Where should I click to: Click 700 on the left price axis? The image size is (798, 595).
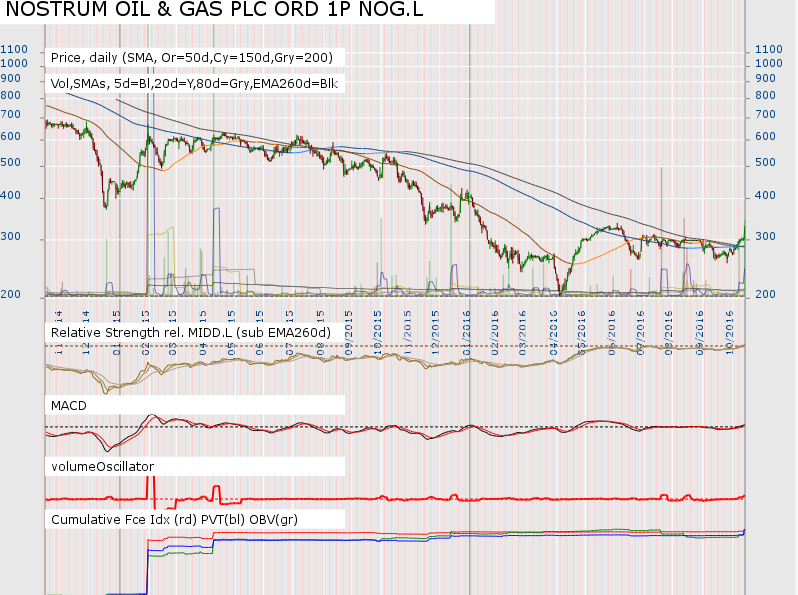(x=11, y=115)
